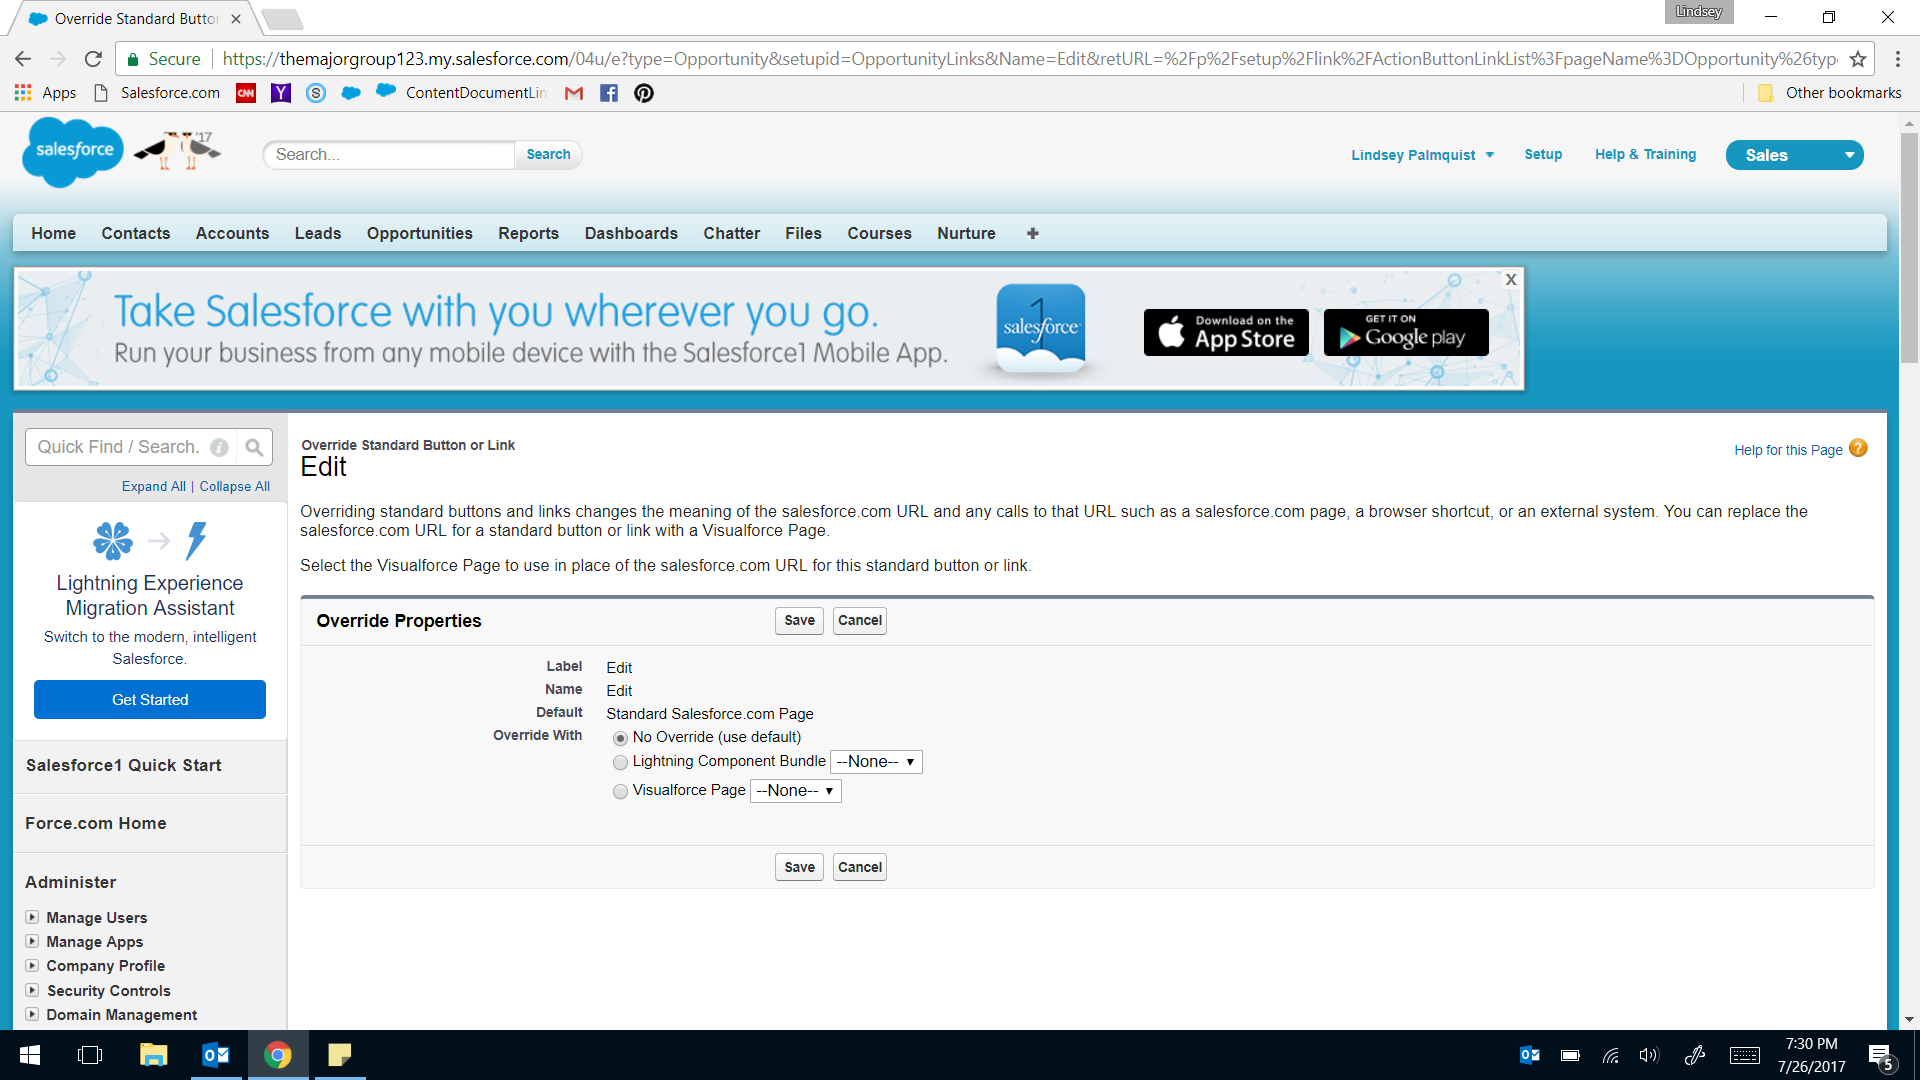The height and width of the screenshot is (1080, 1920).
Task: Close the Salesforce1 mobile app banner
Action: click(1511, 280)
